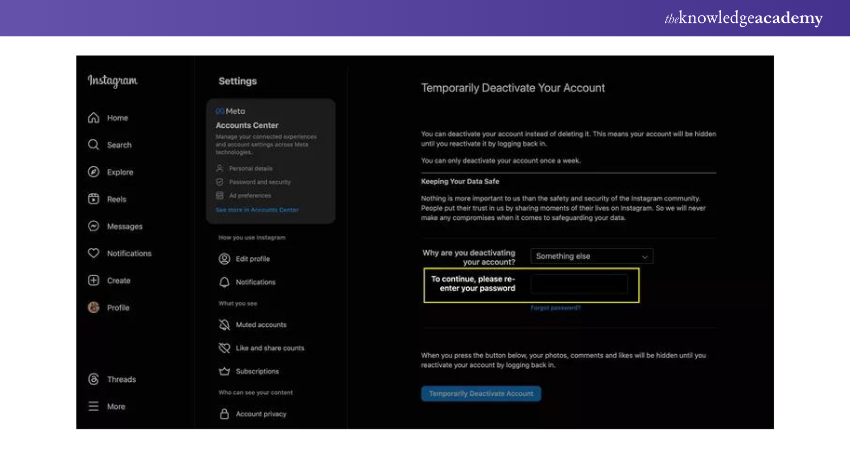Screen dimensions: 850x450
Task: Open the Muted accounts settings item
Action: pyautogui.click(x=261, y=325)
